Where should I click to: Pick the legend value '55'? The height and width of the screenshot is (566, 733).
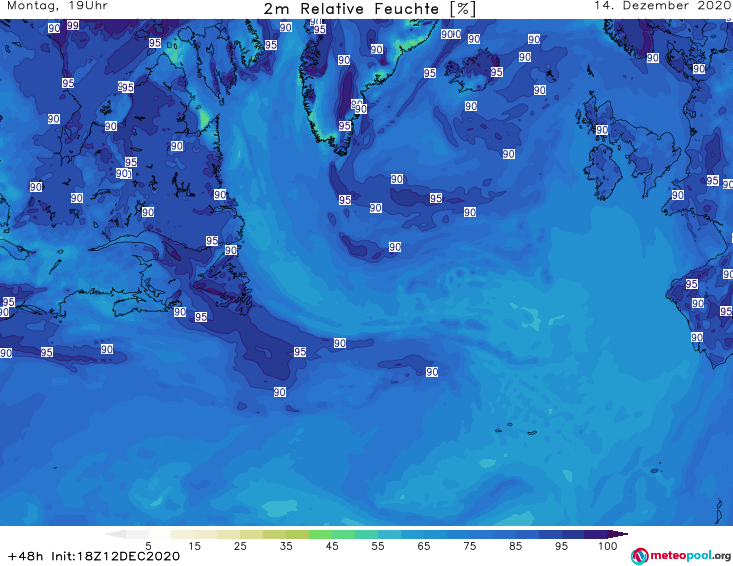coord(378,546)
